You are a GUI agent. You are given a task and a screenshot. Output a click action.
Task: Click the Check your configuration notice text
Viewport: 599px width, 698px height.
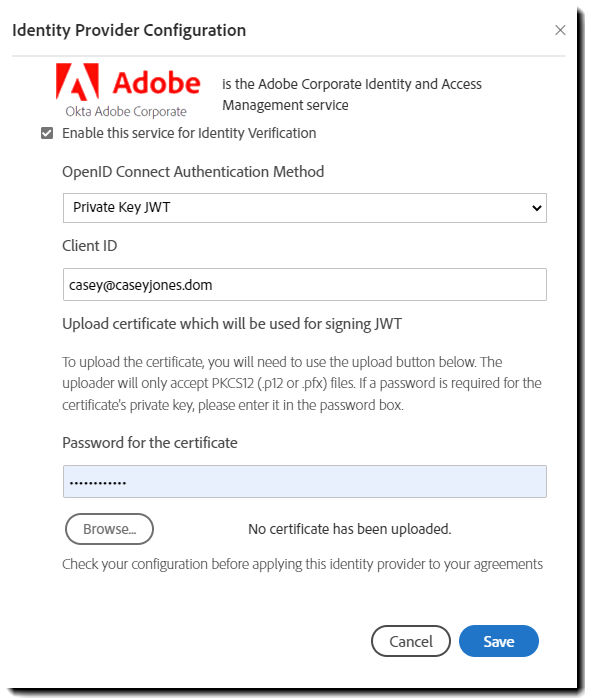pos(303,564)
